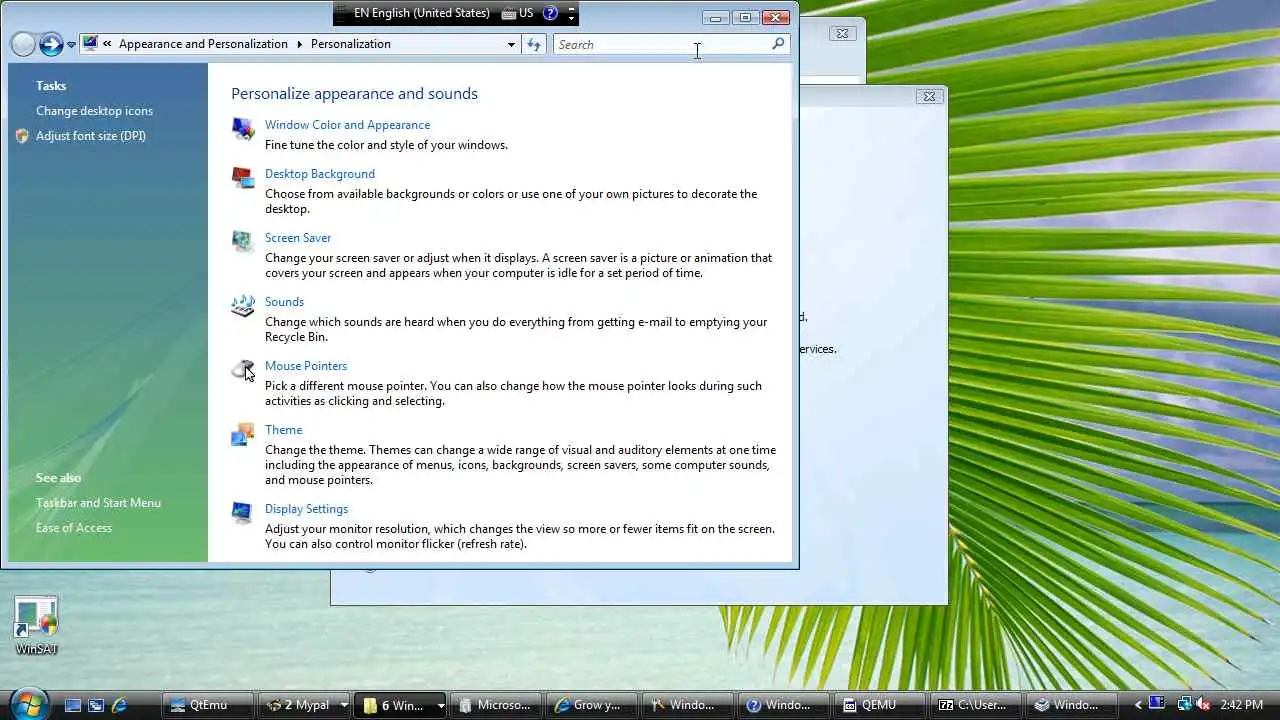Click the Sounds music-note icon

243,306
